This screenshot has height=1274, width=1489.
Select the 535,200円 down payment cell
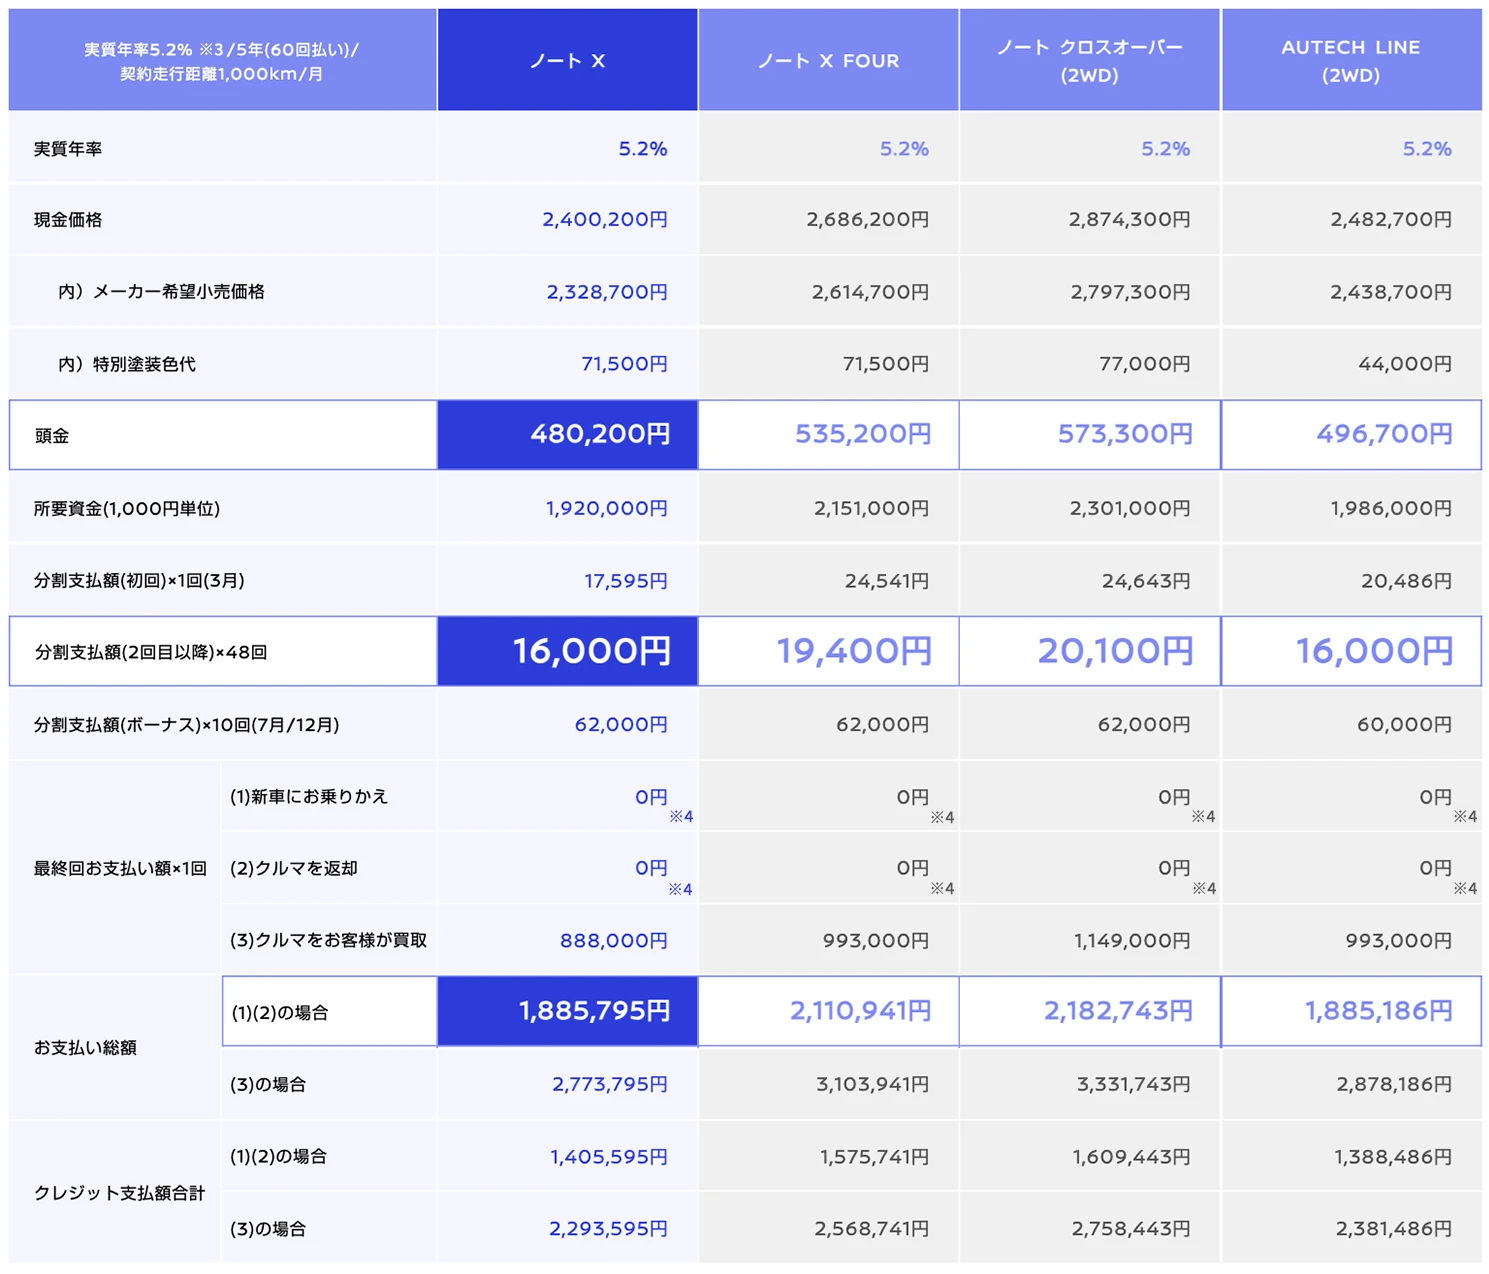[828, 435]
